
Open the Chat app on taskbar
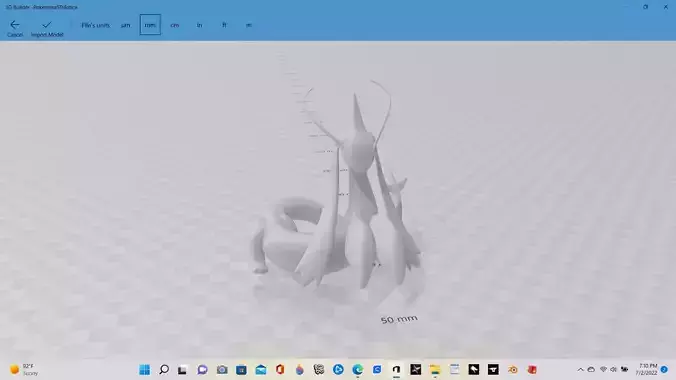(x=202, y=370)
